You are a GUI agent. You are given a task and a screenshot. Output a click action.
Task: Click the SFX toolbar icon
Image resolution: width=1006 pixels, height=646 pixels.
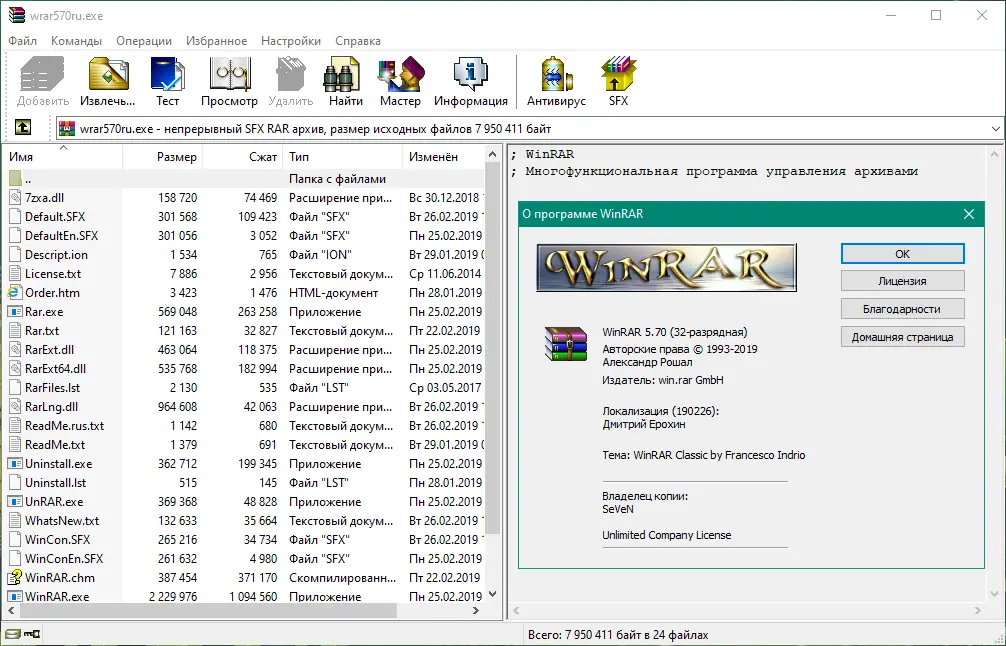(618, 74)
